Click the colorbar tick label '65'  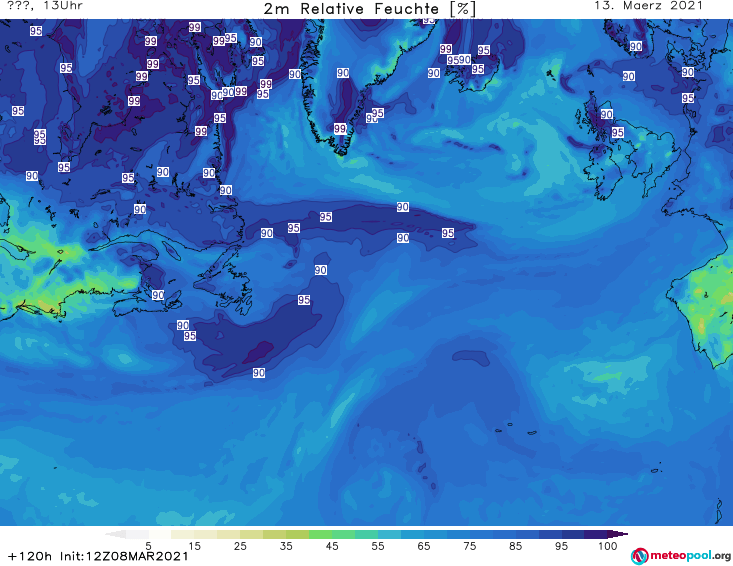pyautogui.click(x=424, y=545)
